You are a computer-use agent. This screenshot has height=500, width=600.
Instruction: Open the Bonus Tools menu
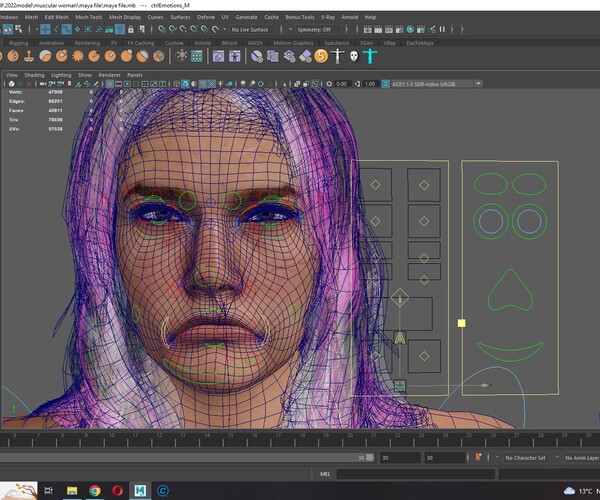tap(300, 17)
